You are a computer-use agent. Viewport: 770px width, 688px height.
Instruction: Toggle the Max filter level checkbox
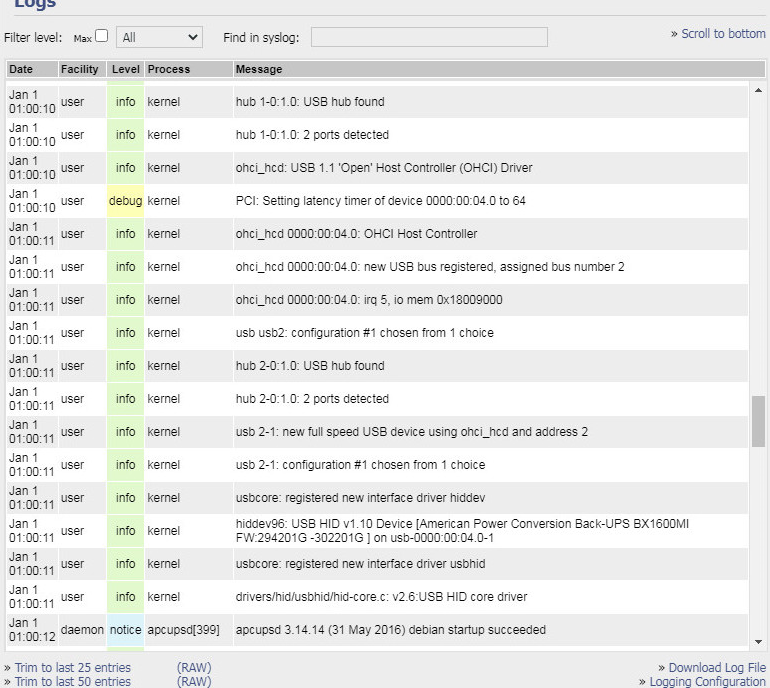pos(101,36)
